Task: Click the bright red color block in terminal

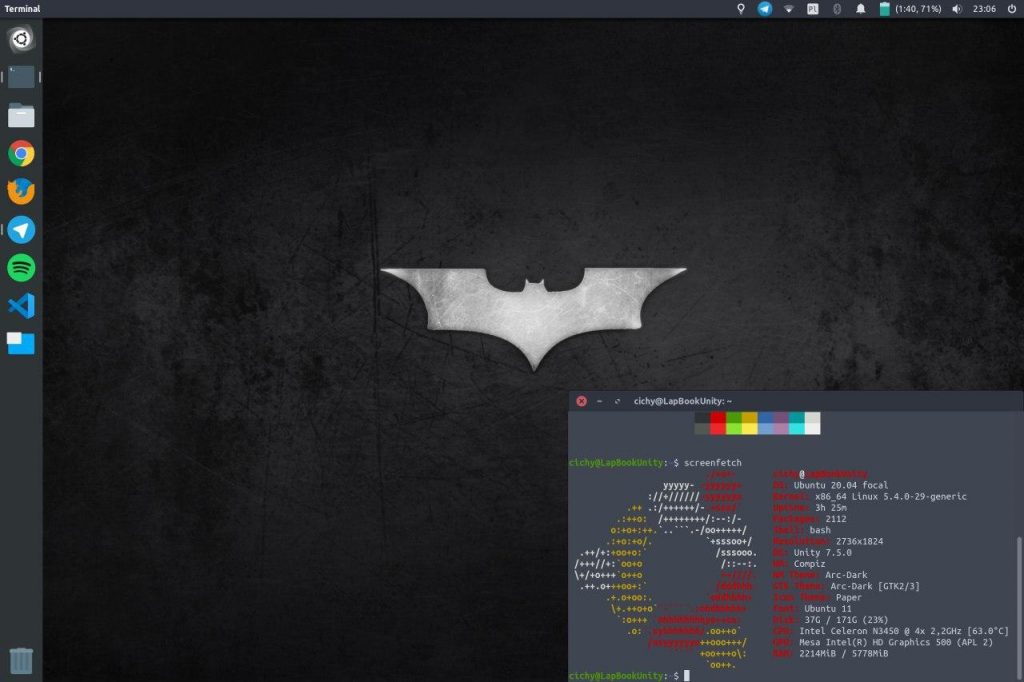Action: click(x=718, y=428)
